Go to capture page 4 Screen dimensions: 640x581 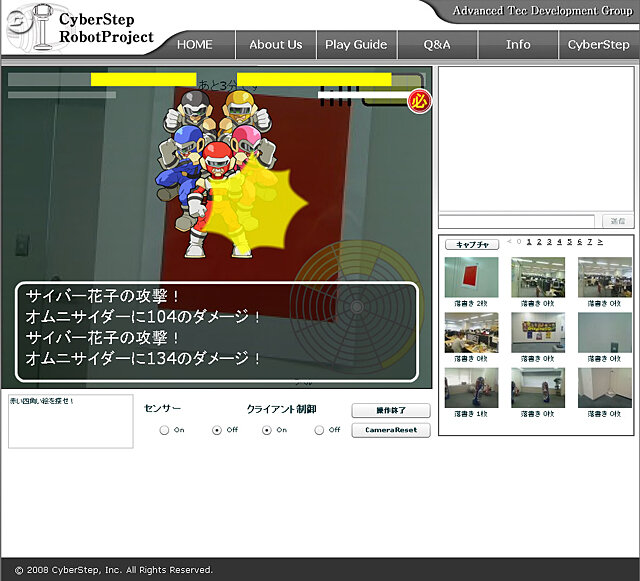click(560, 242)
